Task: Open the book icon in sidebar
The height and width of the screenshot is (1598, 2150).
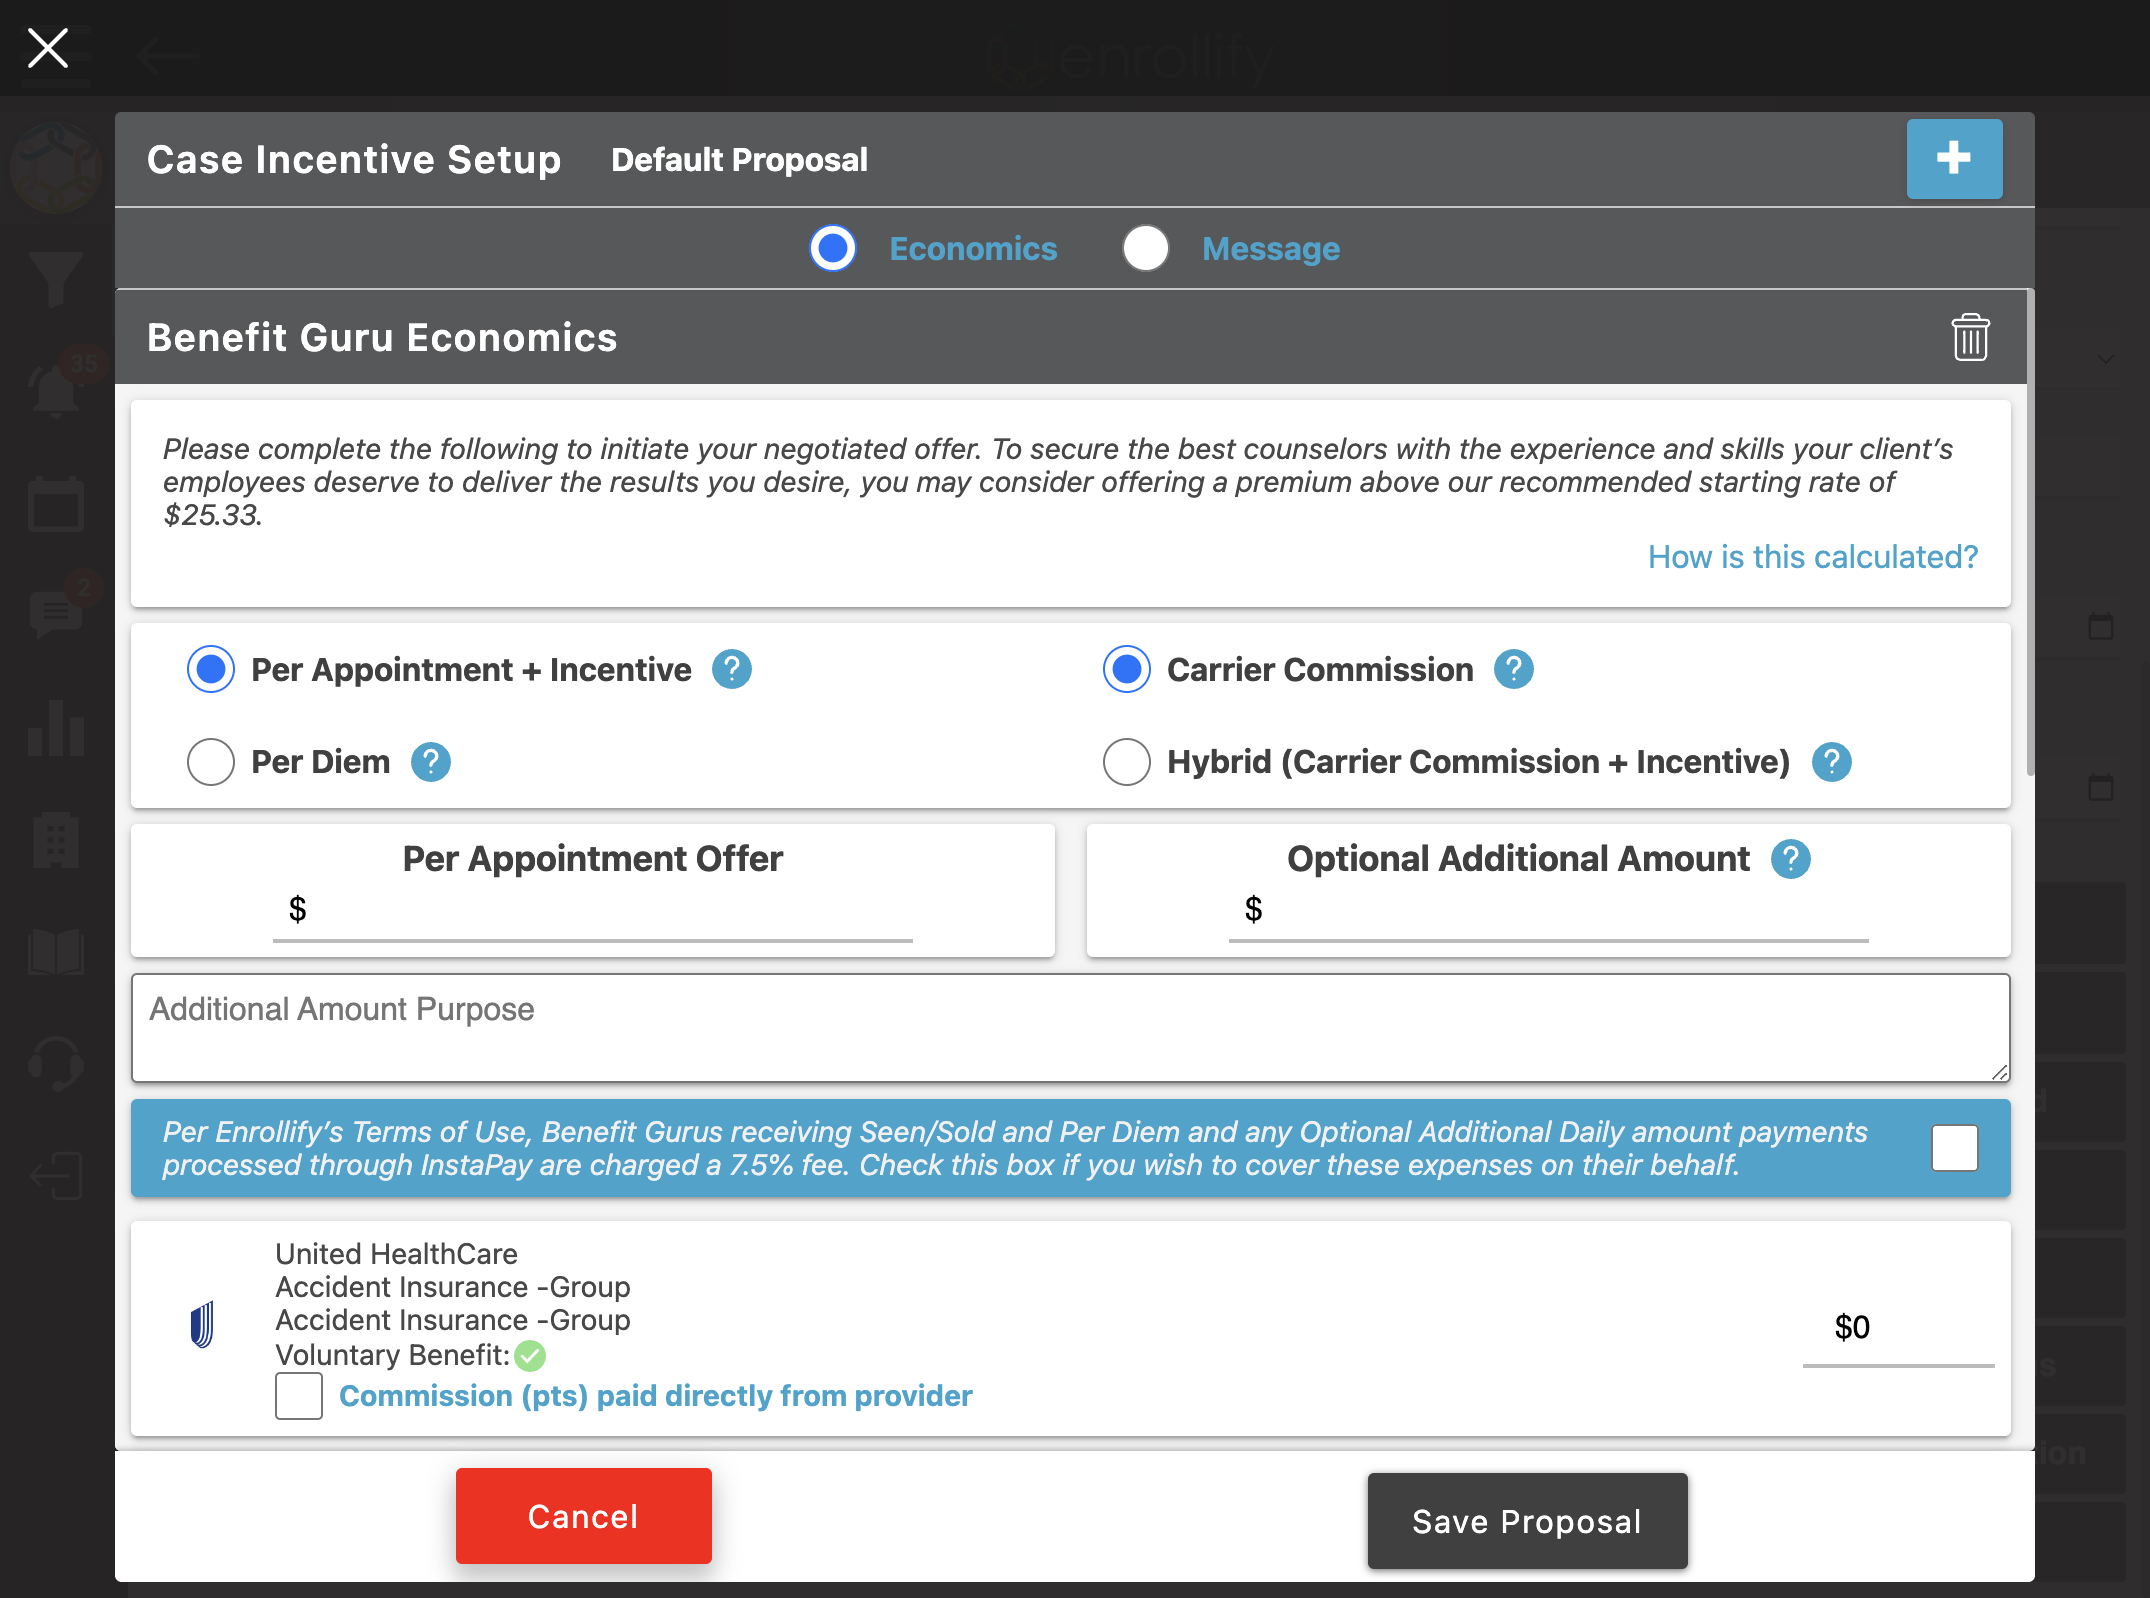Action: [56, 951]
